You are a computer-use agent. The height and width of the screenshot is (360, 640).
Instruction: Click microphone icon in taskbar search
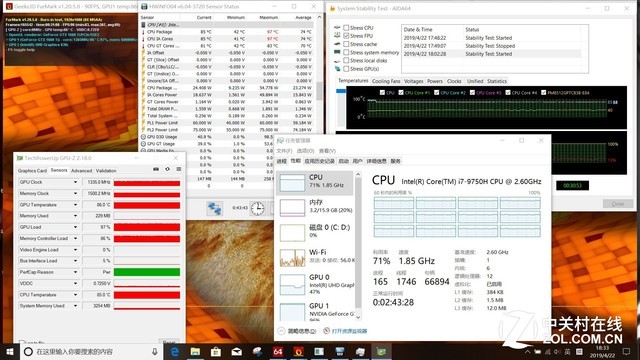pos(155,351)
